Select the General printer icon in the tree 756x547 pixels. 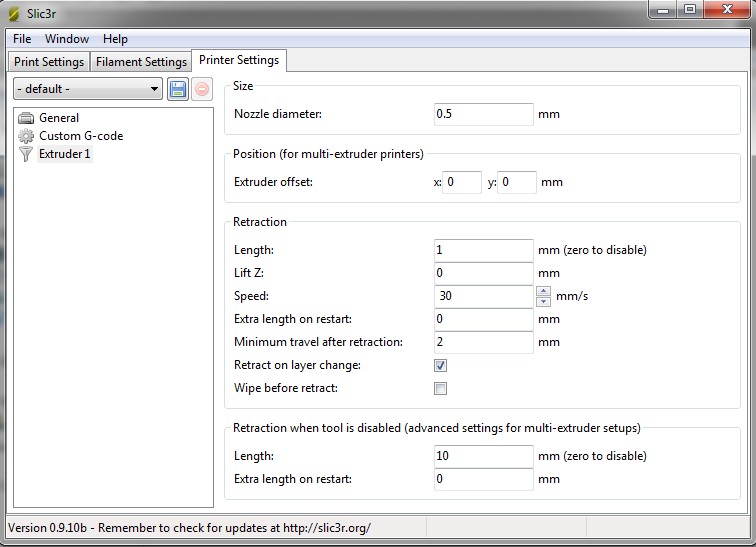[26, 118]
